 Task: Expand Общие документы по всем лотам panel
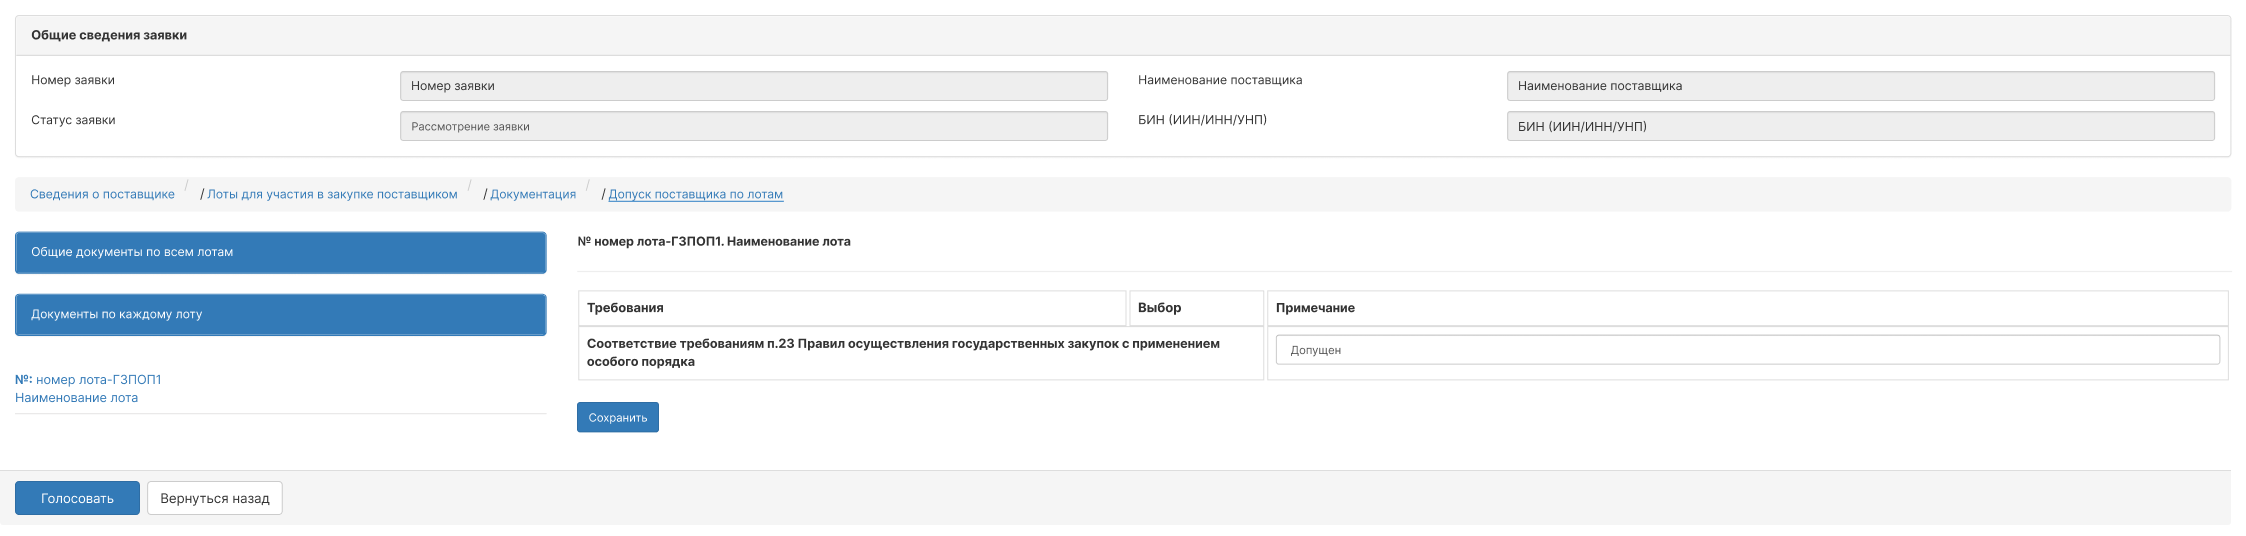[280, 252]
